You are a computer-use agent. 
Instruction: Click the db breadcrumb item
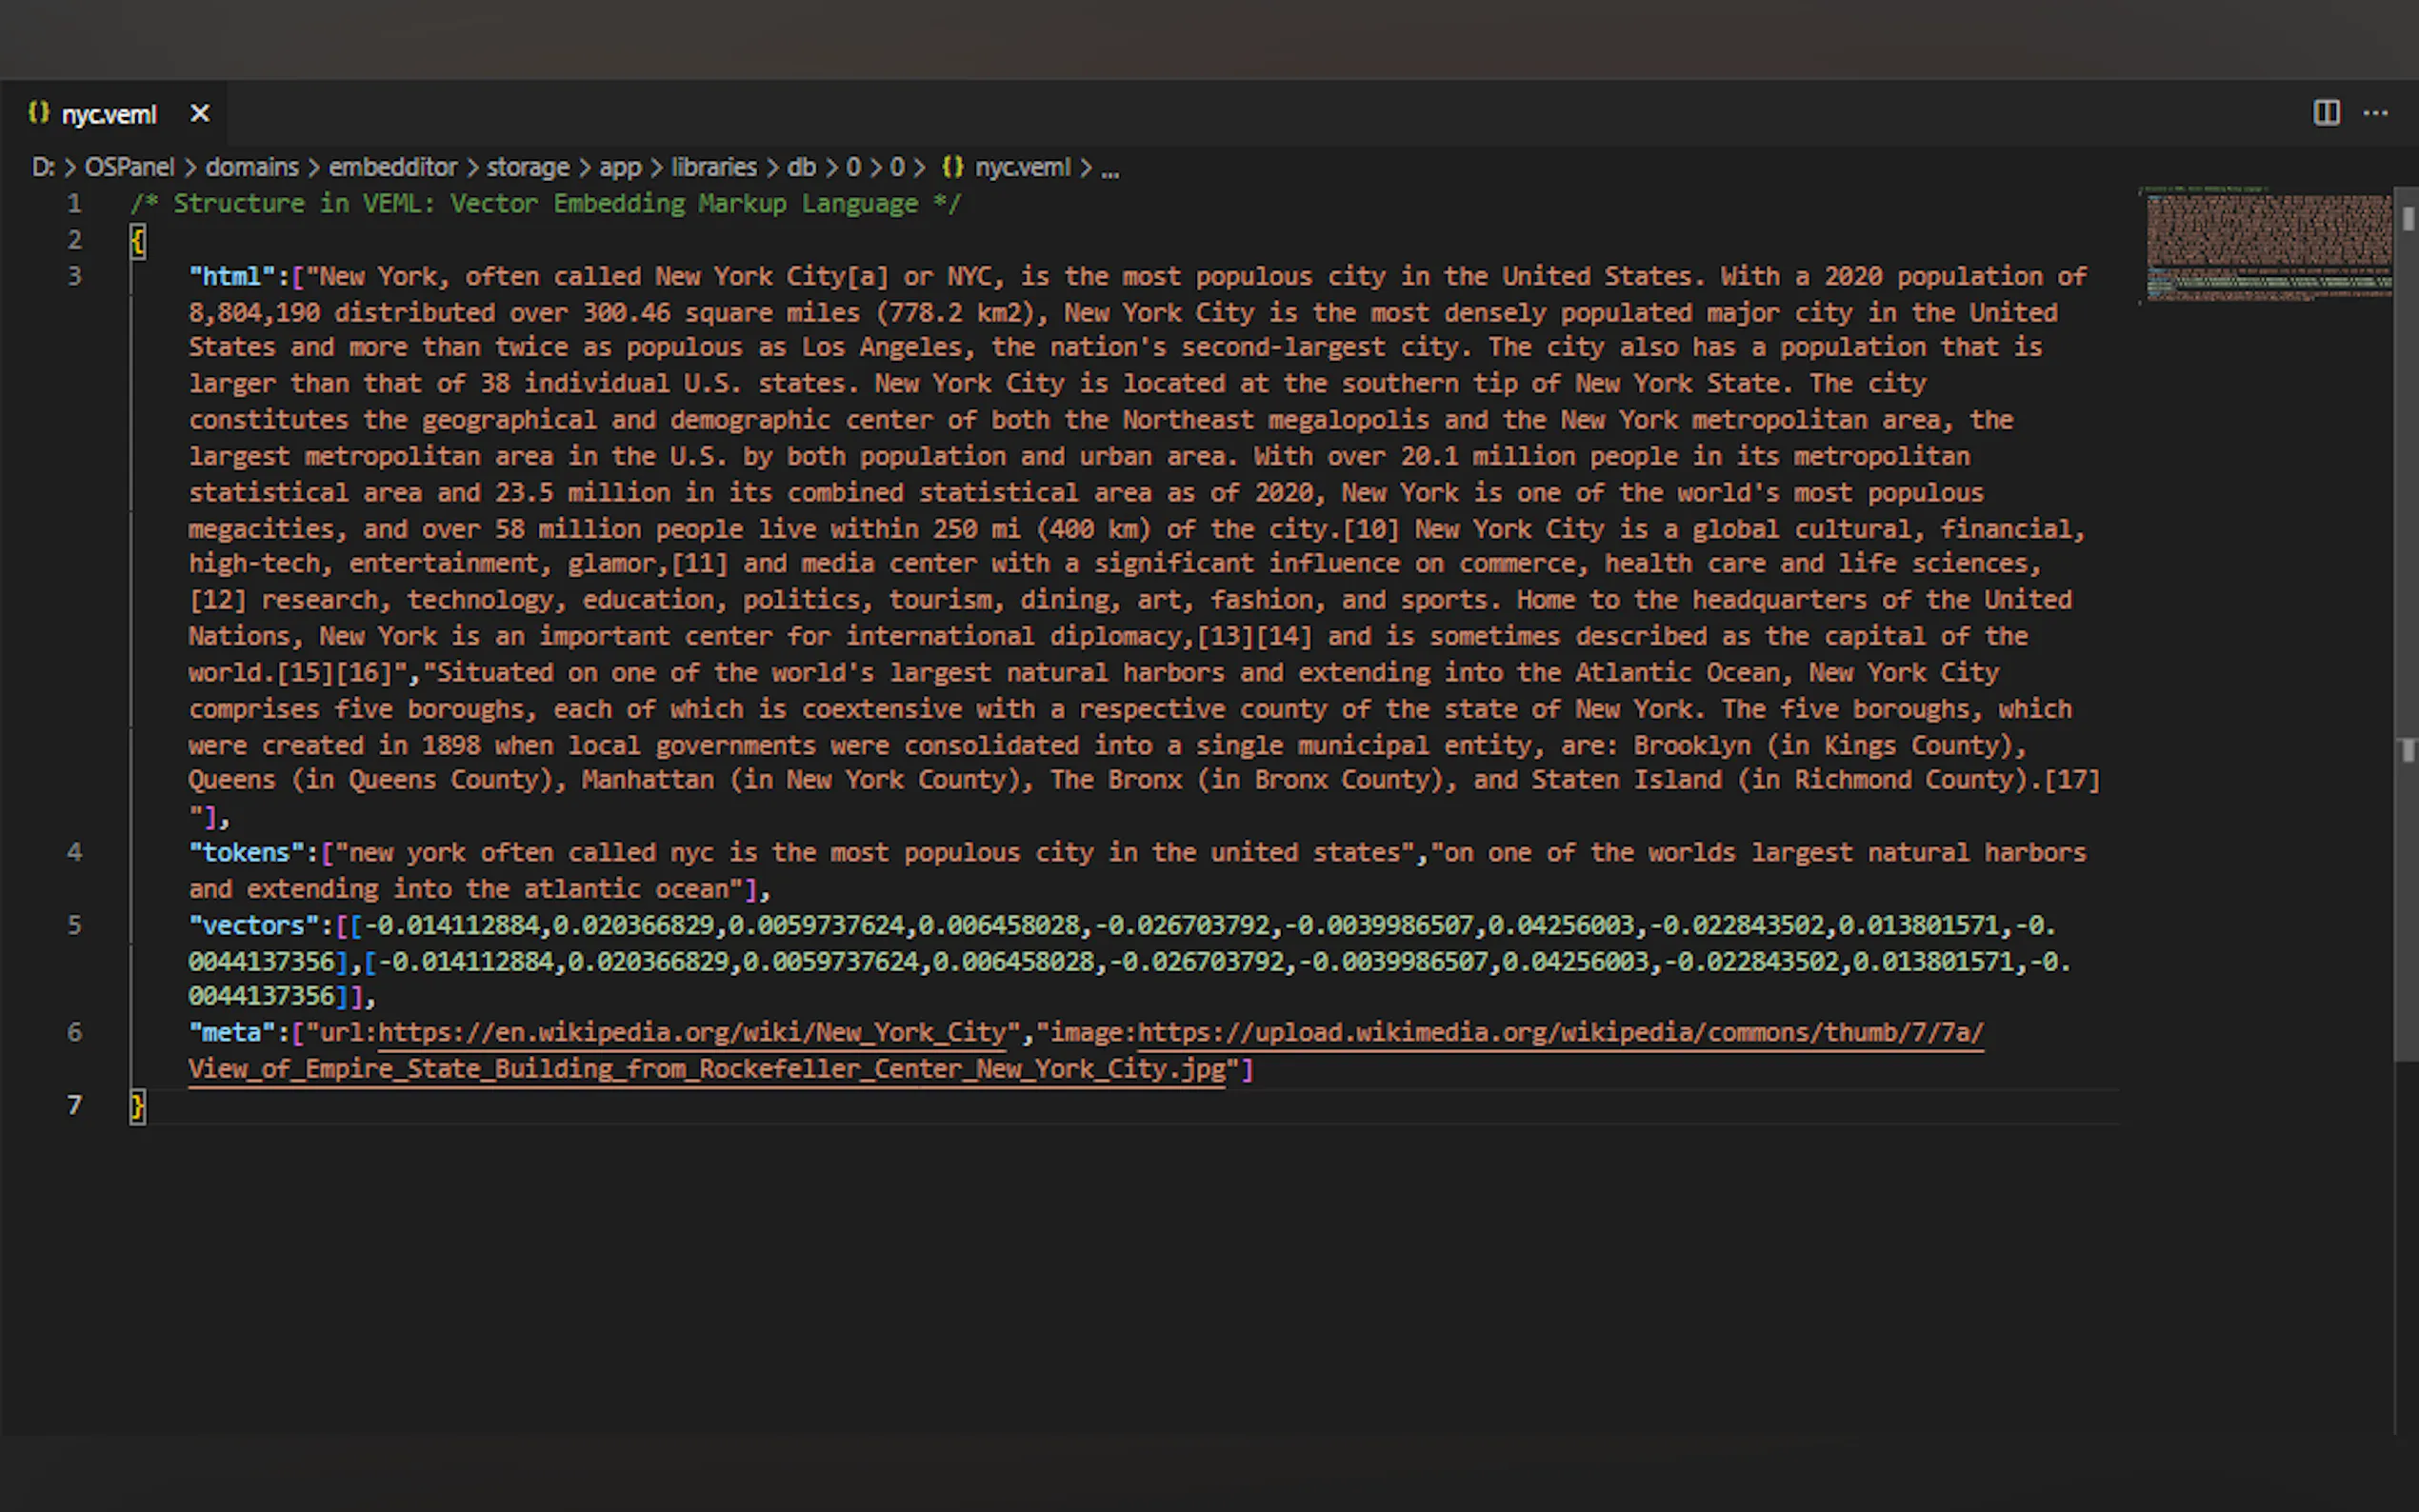[801, 167]
